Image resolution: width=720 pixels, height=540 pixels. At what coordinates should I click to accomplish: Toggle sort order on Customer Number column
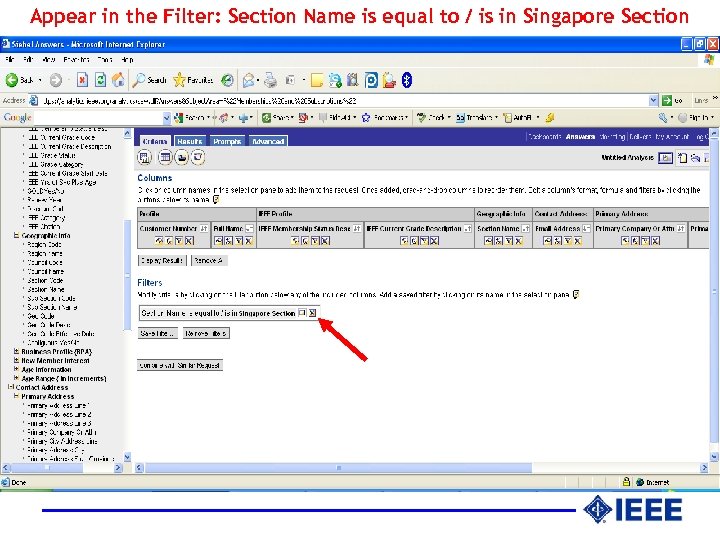pos(203,228)
